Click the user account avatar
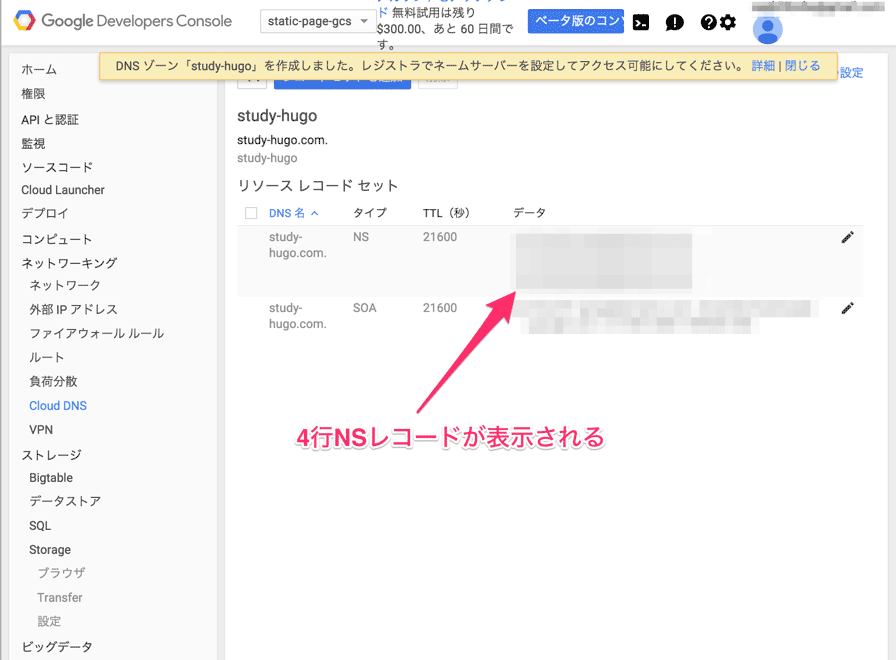Image resolution: width=896 pixels, height=660 pixels. point(767,30)
